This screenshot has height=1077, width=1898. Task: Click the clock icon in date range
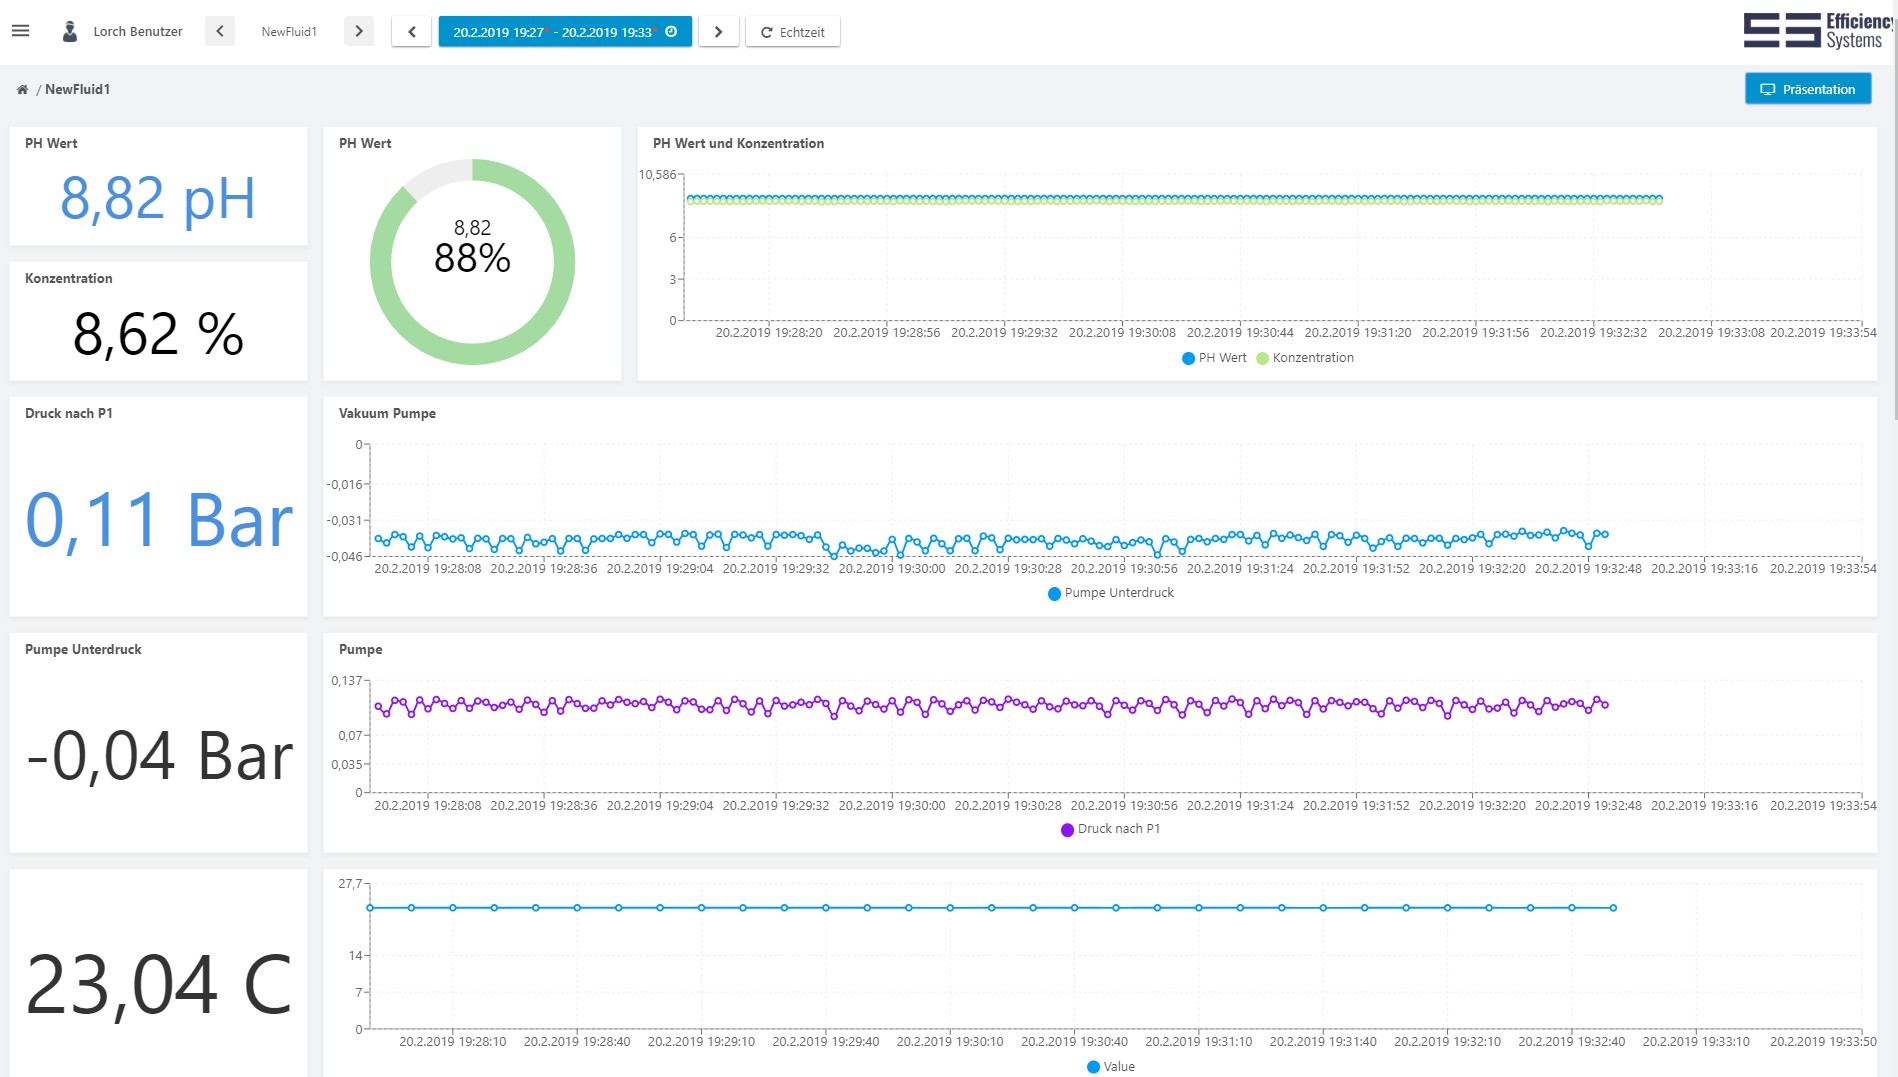point(671,32)
